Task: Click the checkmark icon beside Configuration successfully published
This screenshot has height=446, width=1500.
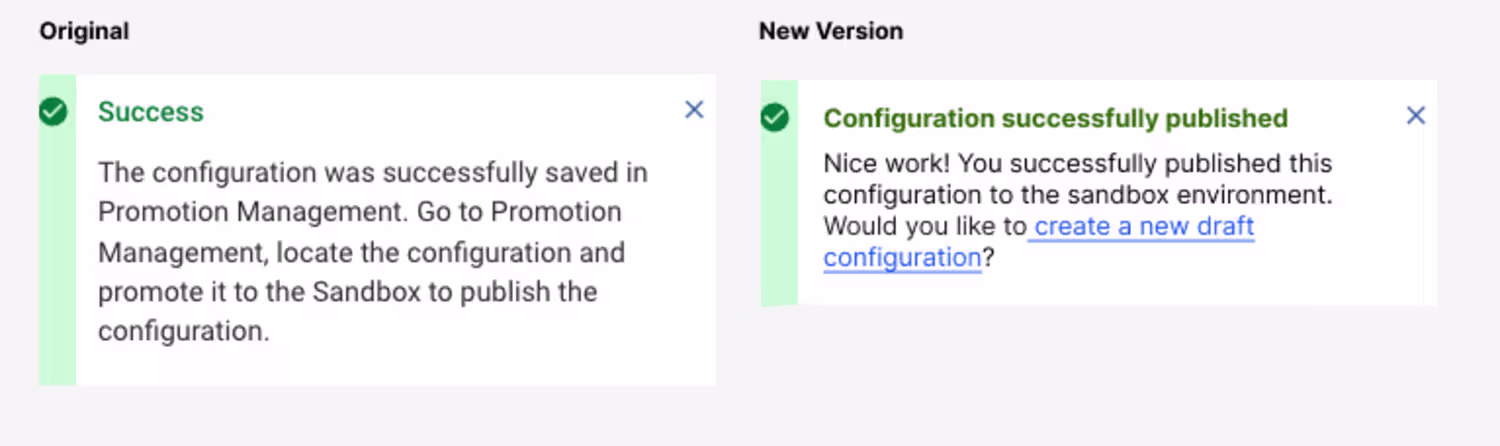Action: point(775,118)
